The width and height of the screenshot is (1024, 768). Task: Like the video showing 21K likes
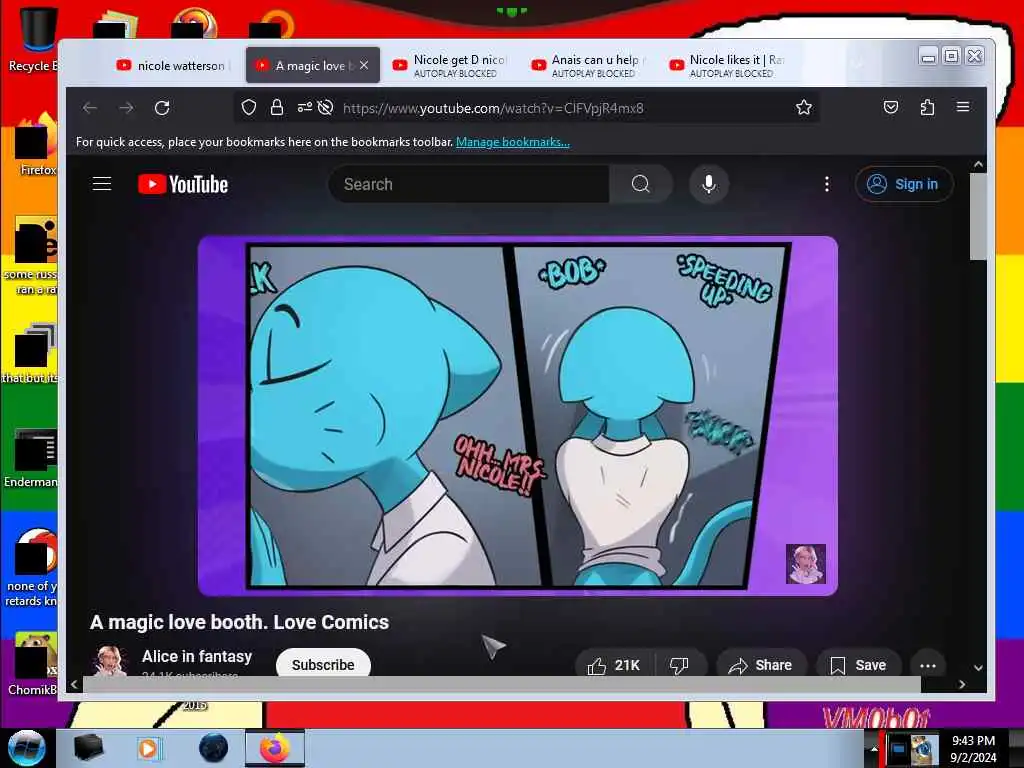click(614, 664)
